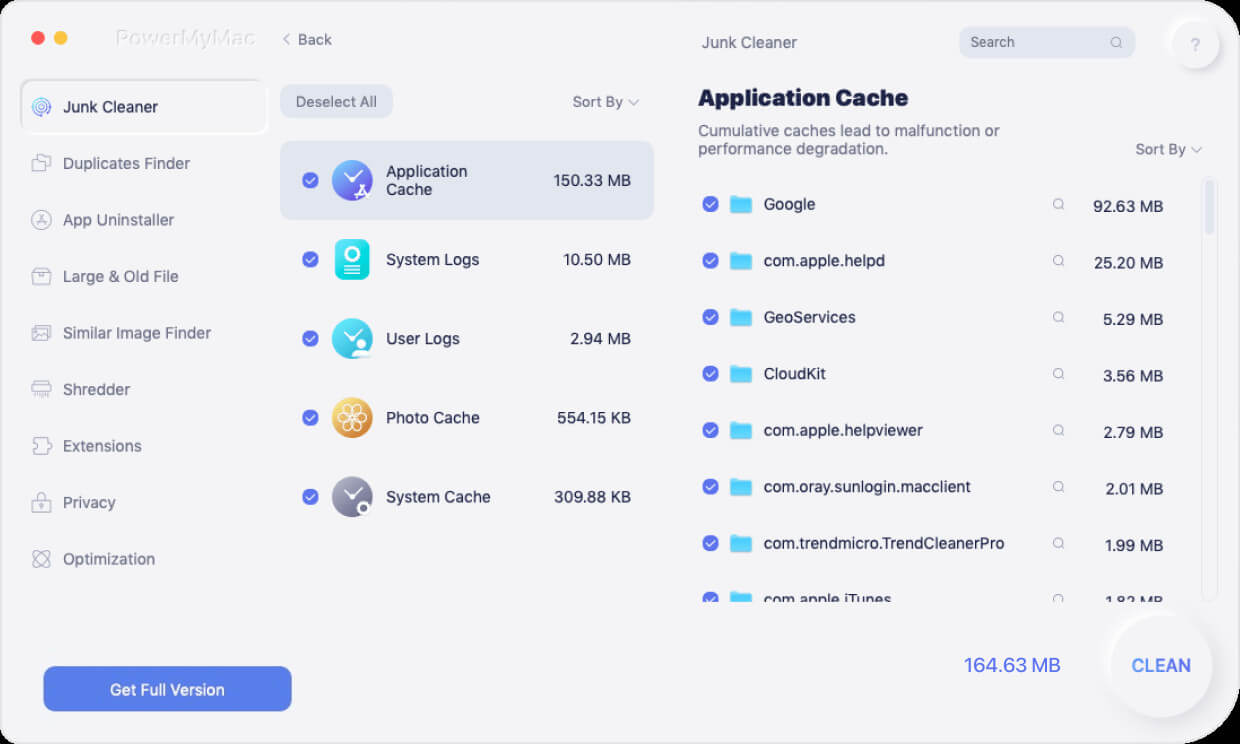Viewport: 1240px width, 744px height.
Task: Uncheck the com.oray.sunlogin.macclient checkbox
Action: tap(710, 487)
